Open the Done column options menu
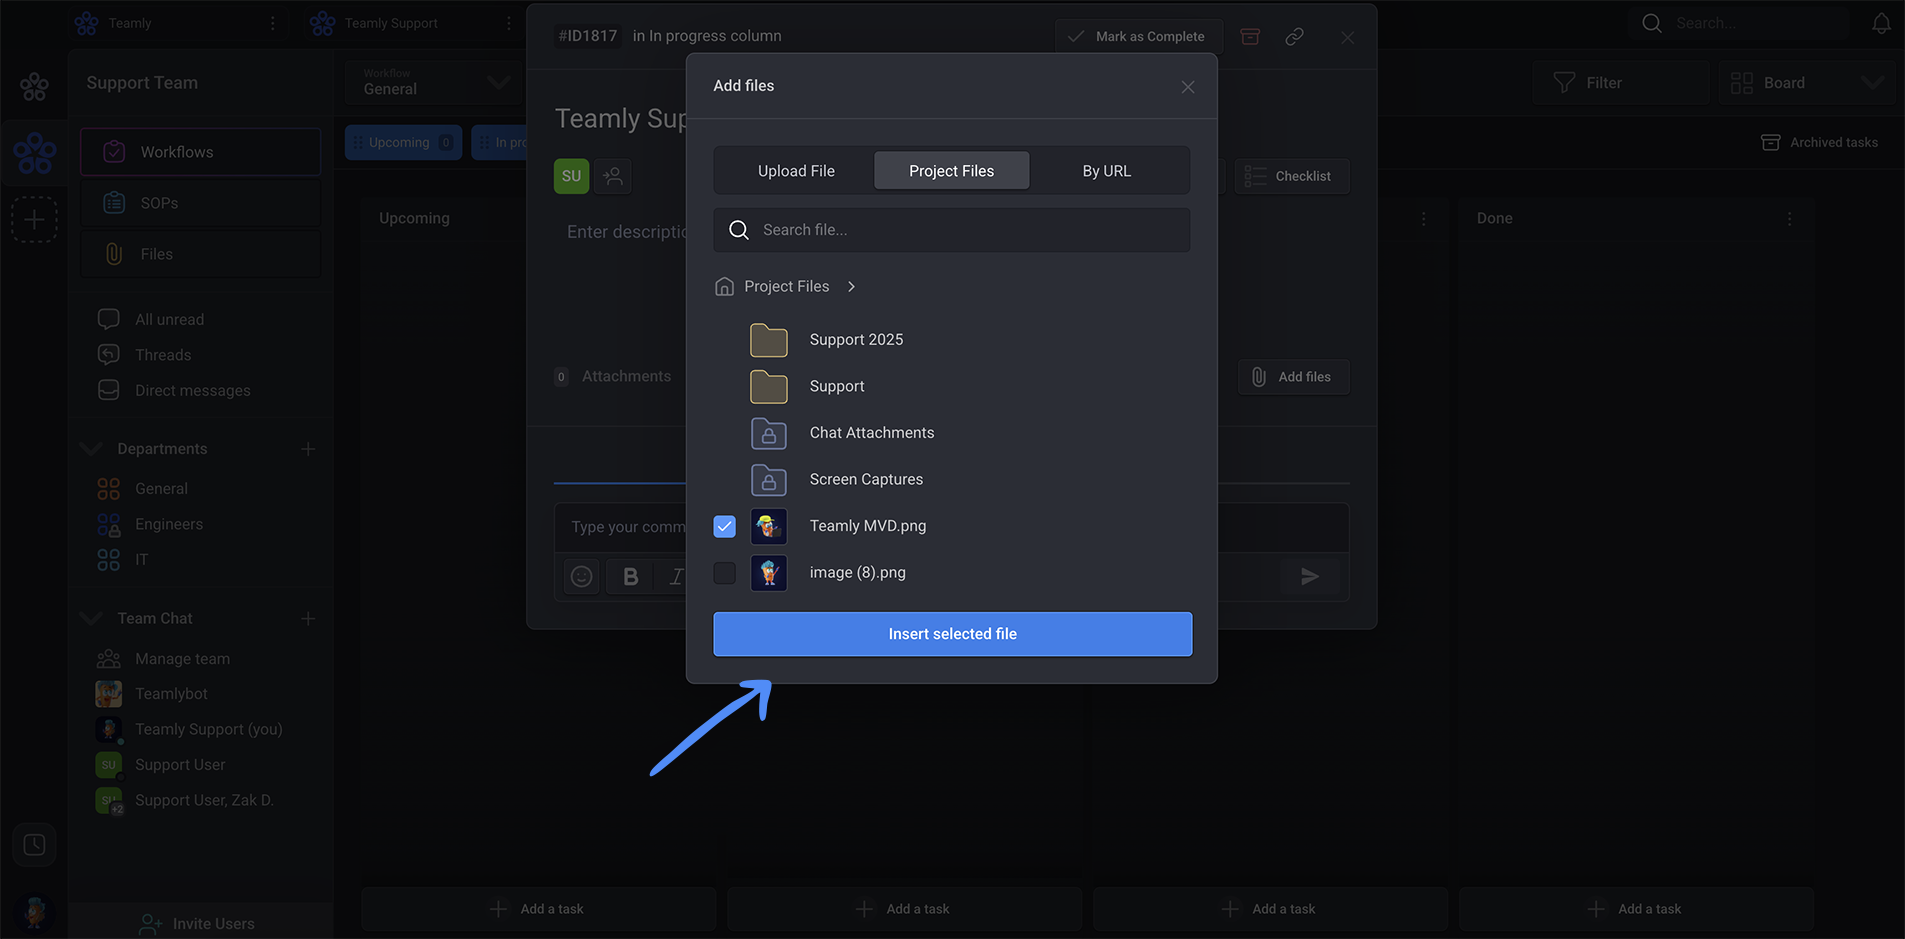Screen dimensions: 1905x939 pos(1790,218)
